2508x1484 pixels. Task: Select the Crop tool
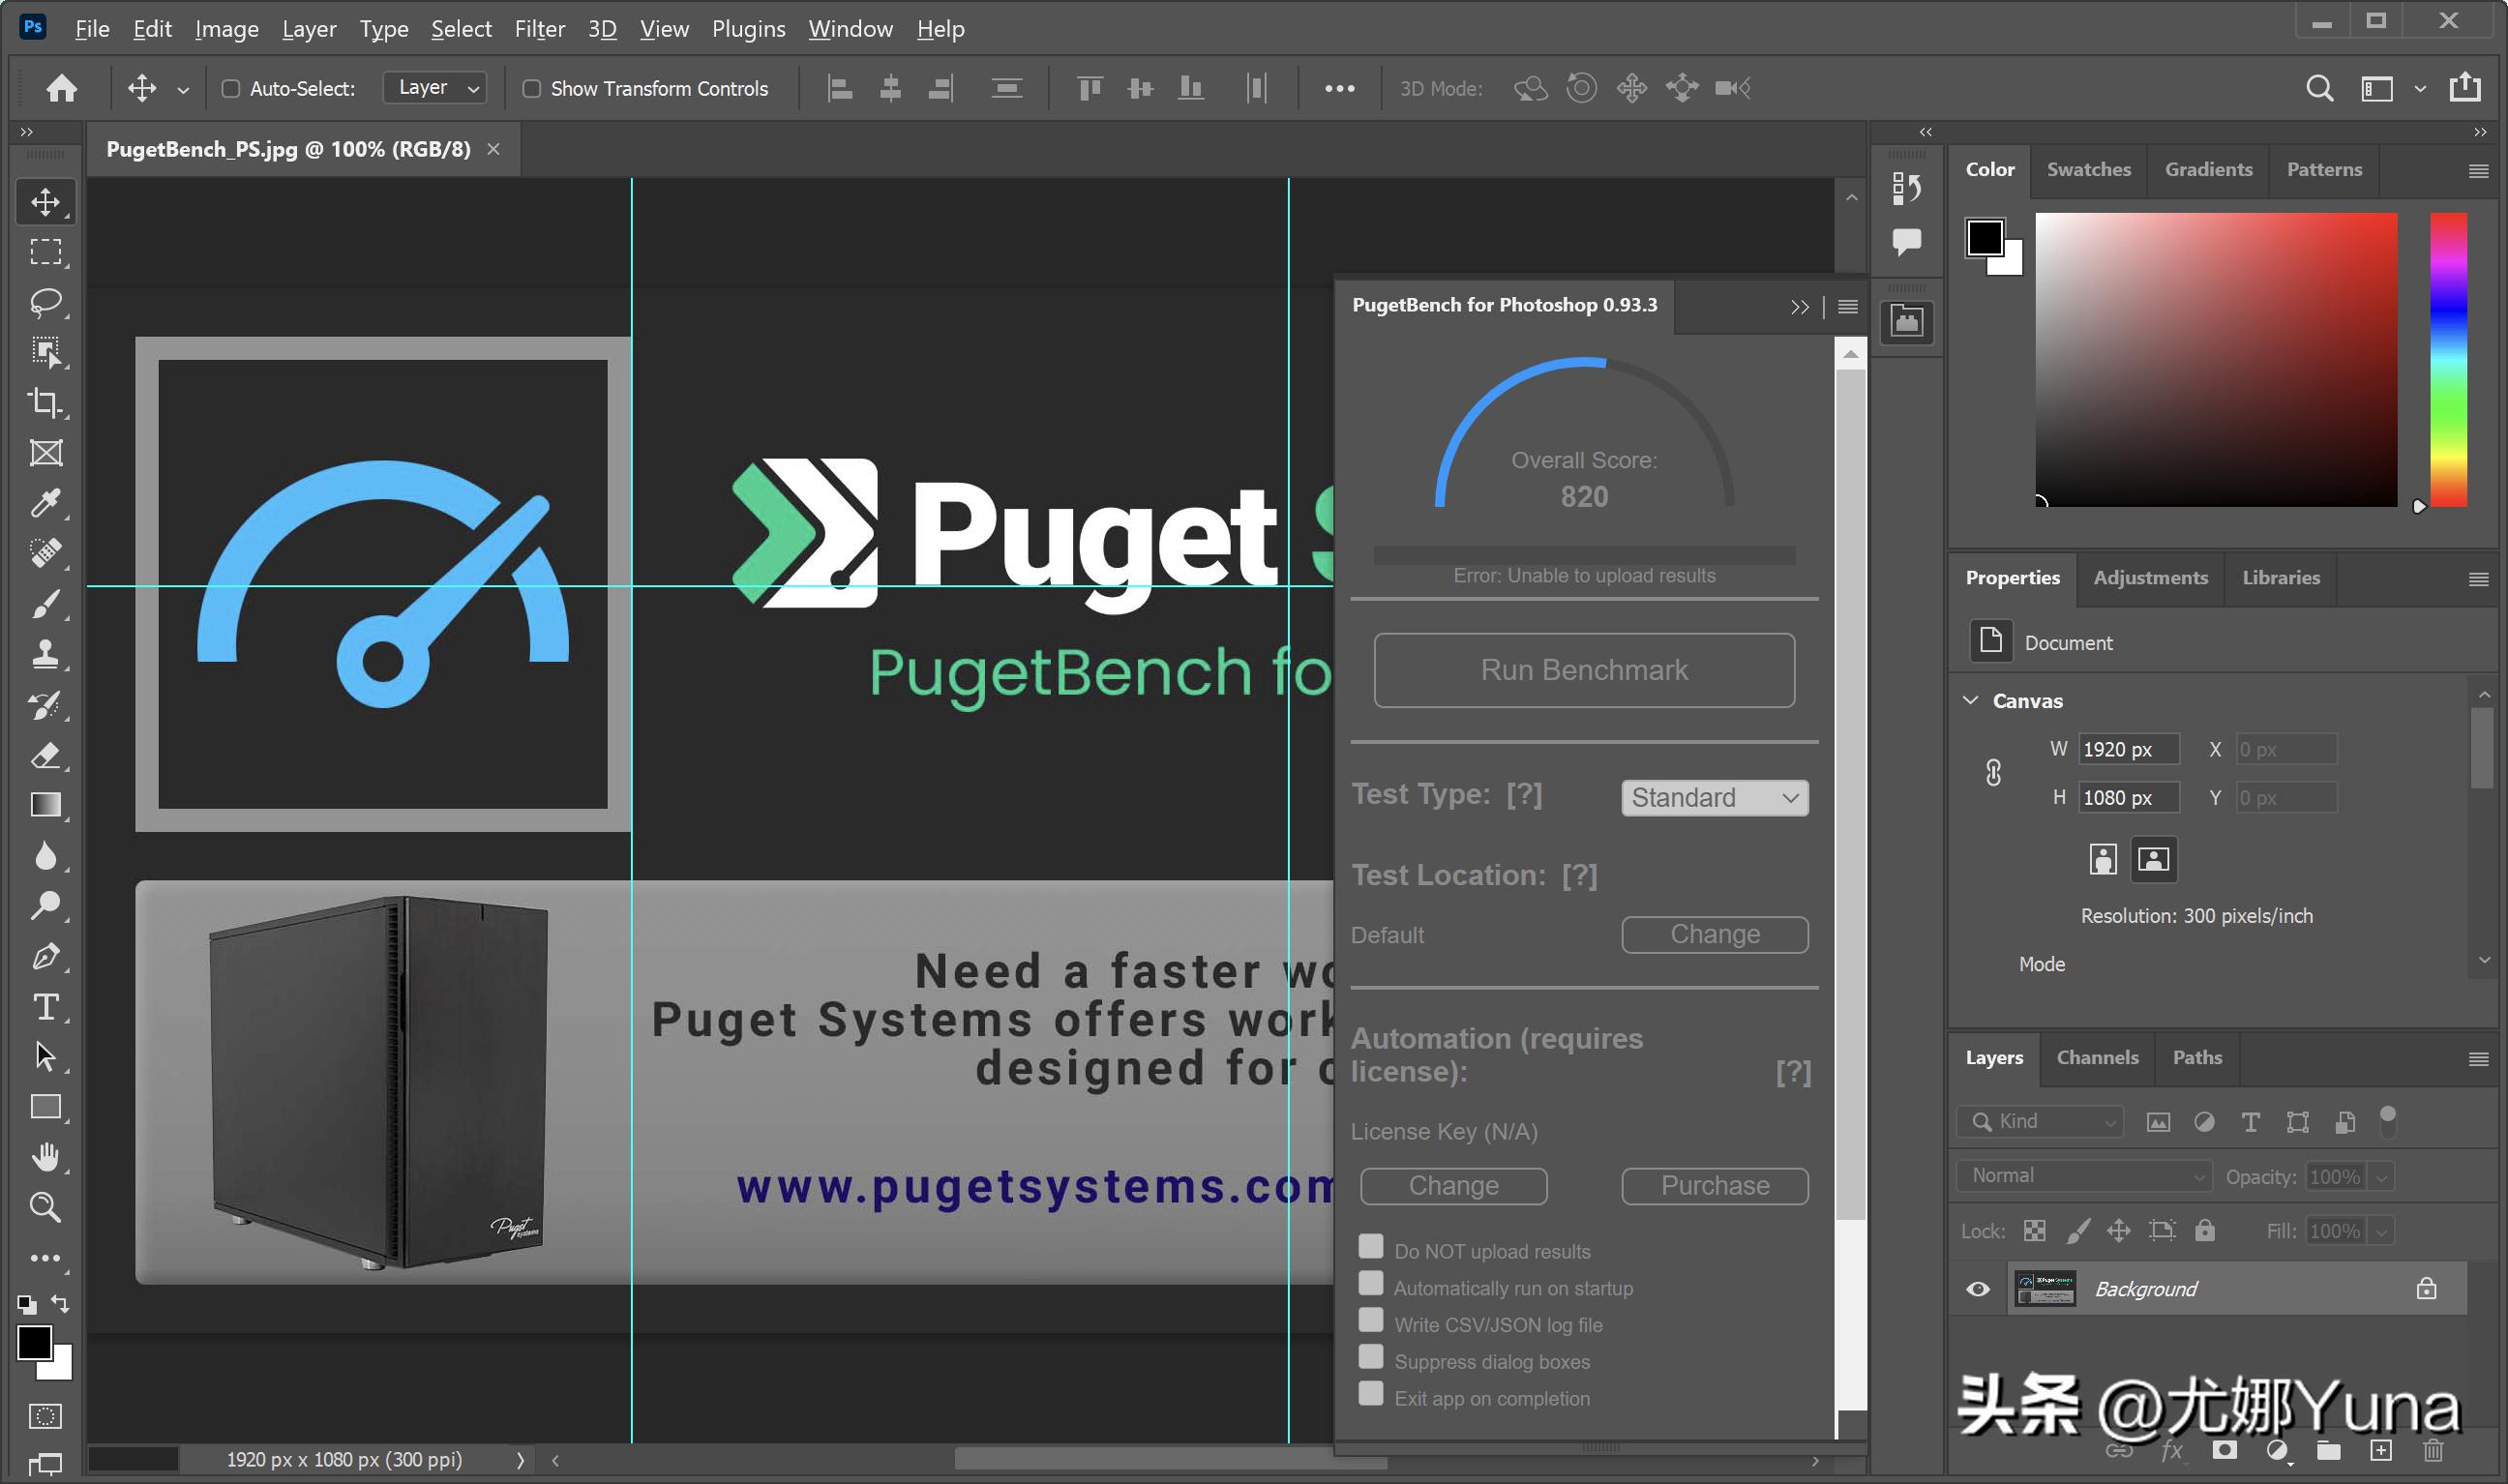coord(45,402)
